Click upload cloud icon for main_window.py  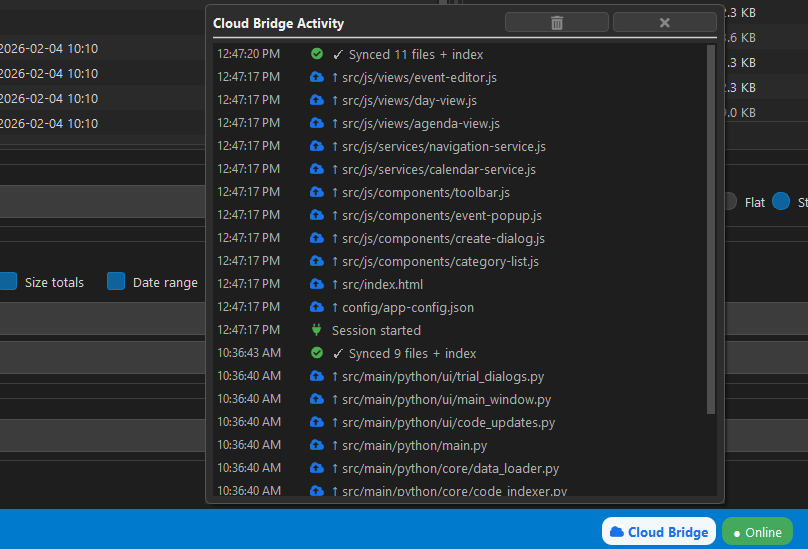(x=317, y=398)
